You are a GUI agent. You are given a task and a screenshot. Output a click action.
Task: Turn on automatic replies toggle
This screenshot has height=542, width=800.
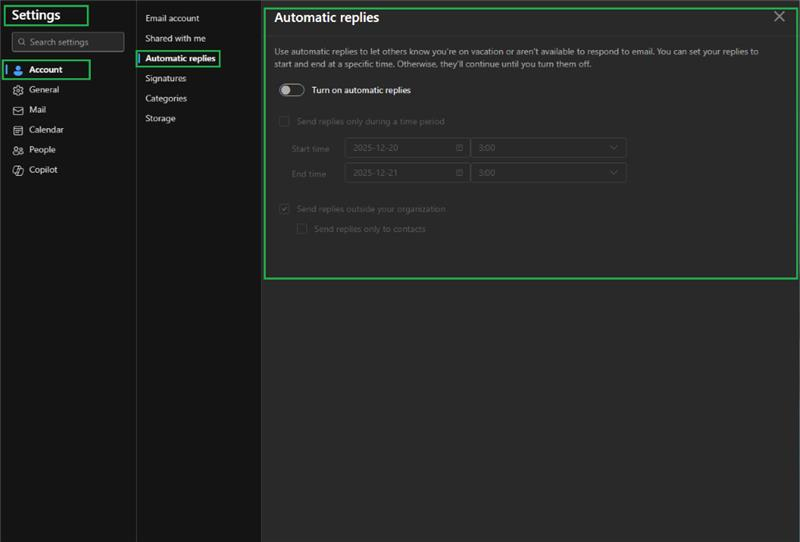(x=292, y=90)
